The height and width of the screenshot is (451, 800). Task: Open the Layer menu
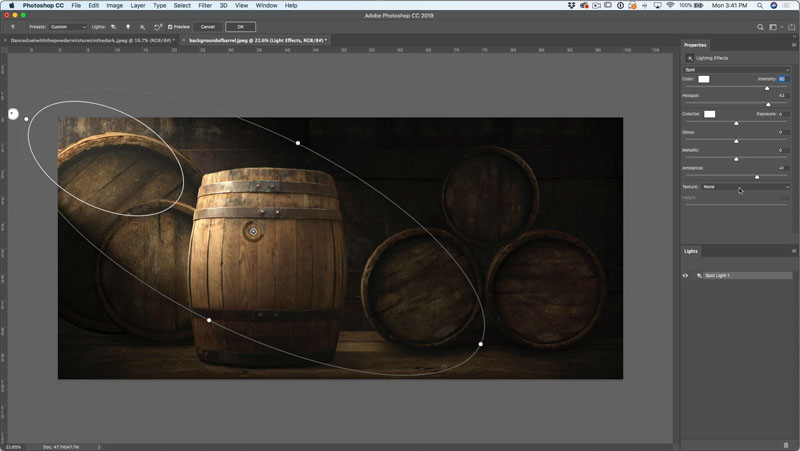(x=138, y=5)
